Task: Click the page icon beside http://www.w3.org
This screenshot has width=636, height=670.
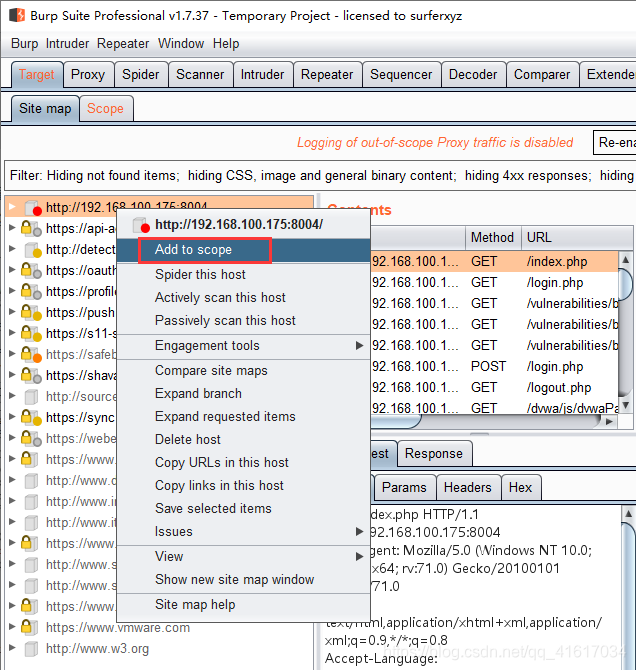Action: [x=31, y=648]
